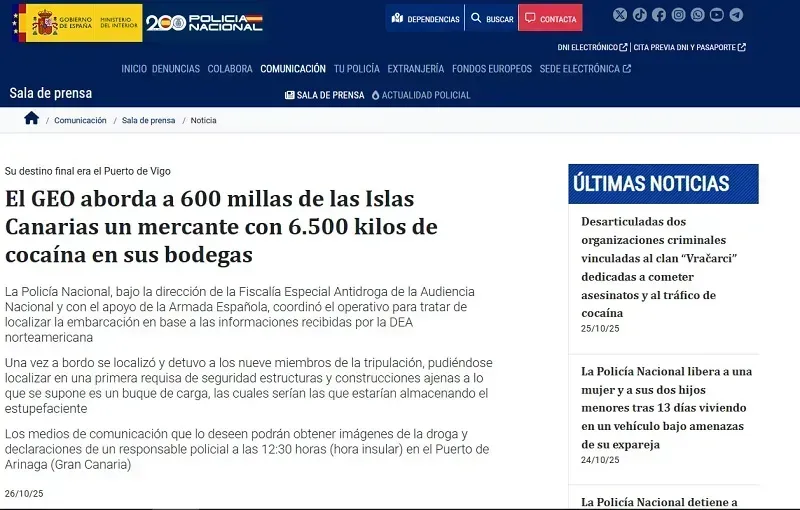
Task: Switch to the Actualidad Policial tab
Action: pyautogui.click(x=421, y=95)
